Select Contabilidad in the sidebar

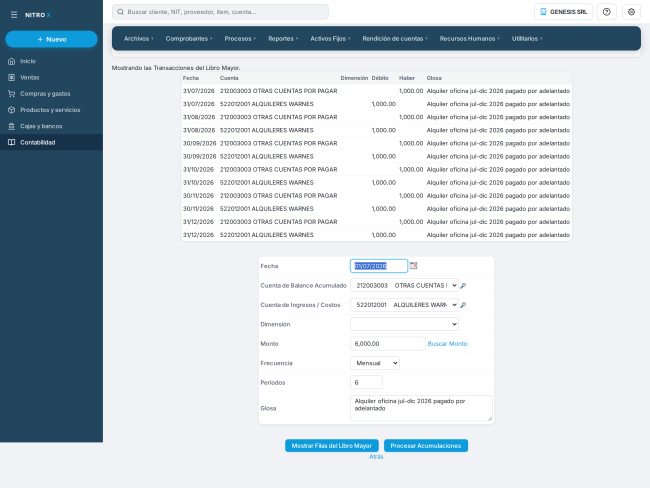pos(51,142)
